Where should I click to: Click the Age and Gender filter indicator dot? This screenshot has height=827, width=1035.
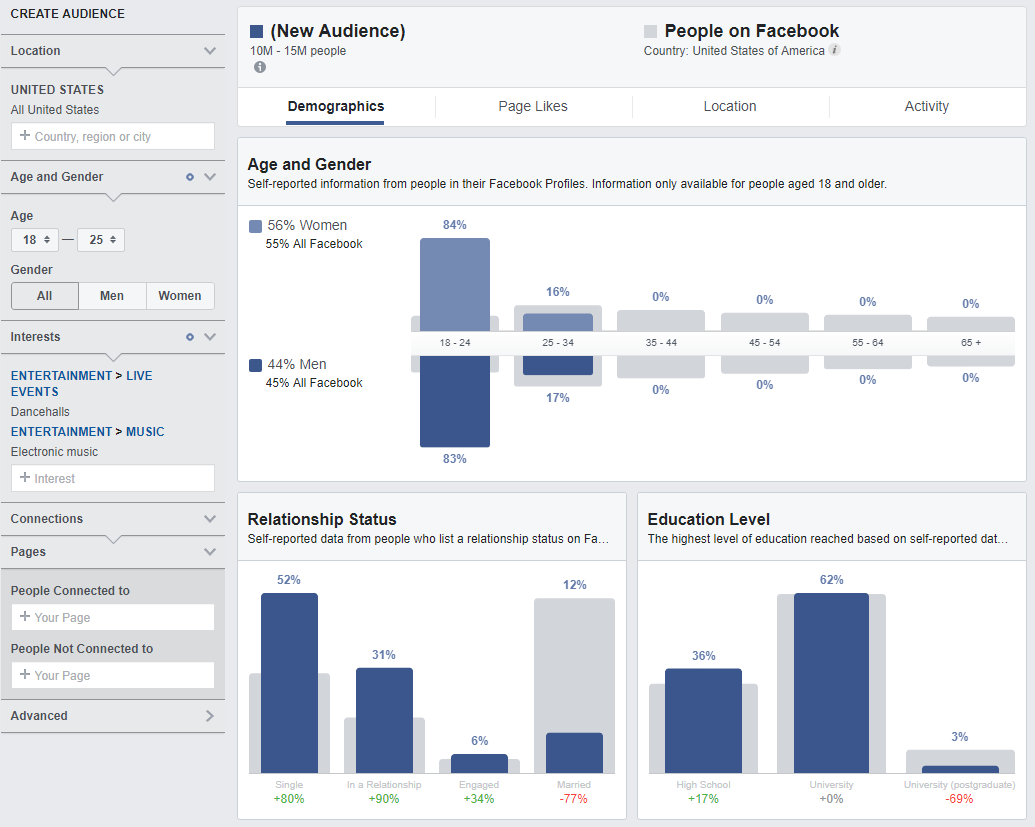click(x=189, y=177)
